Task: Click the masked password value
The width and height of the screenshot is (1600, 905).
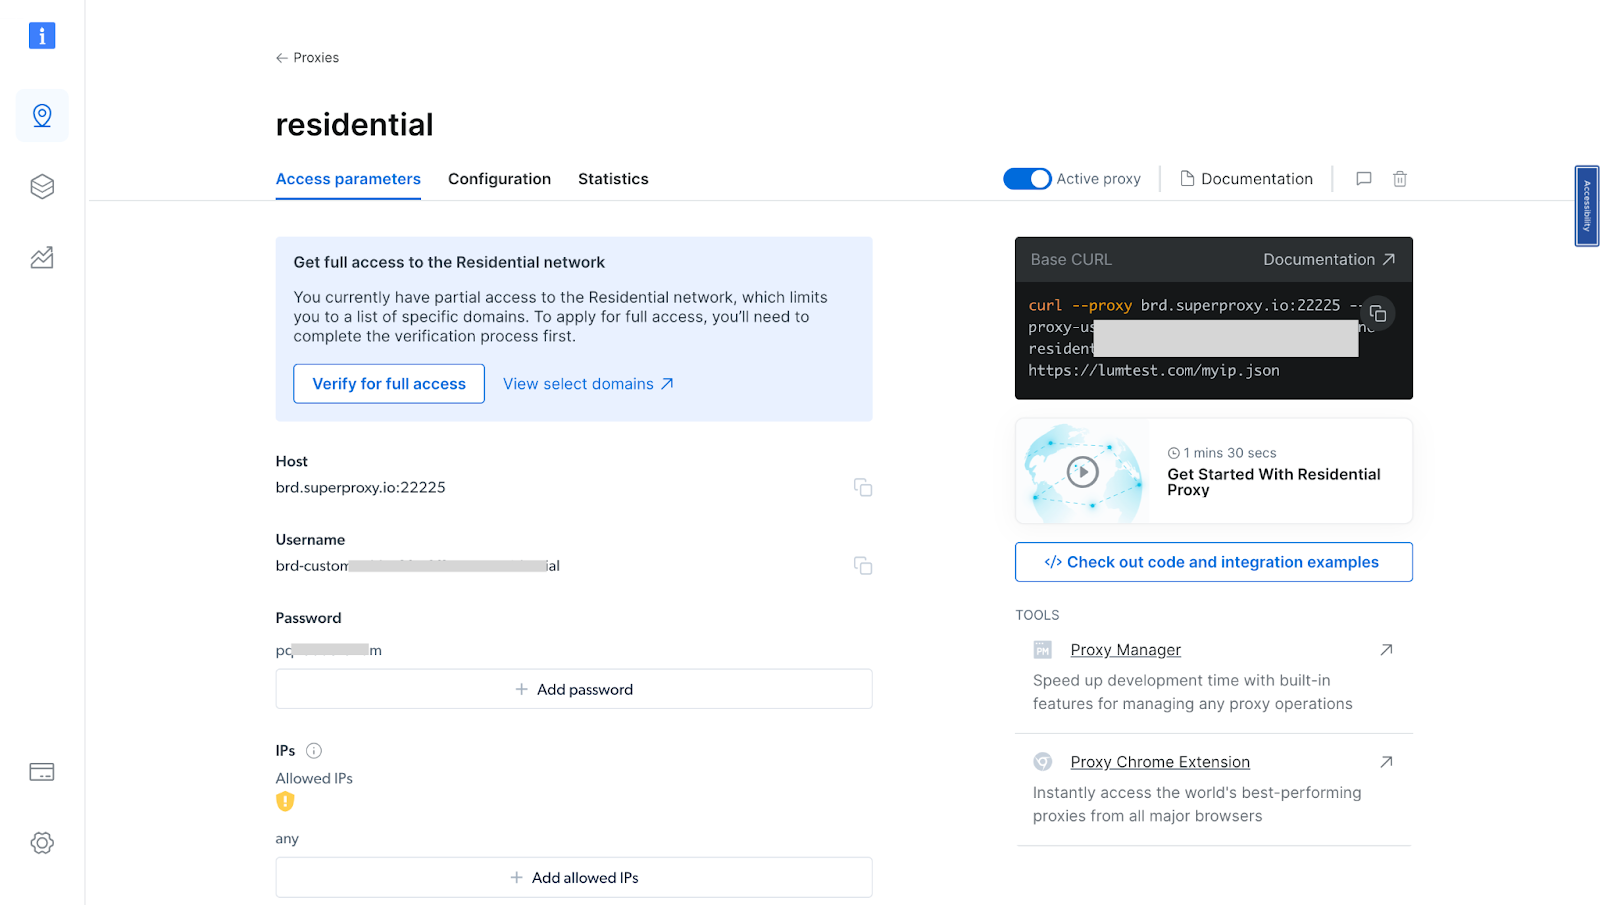Action: (329, 650)
